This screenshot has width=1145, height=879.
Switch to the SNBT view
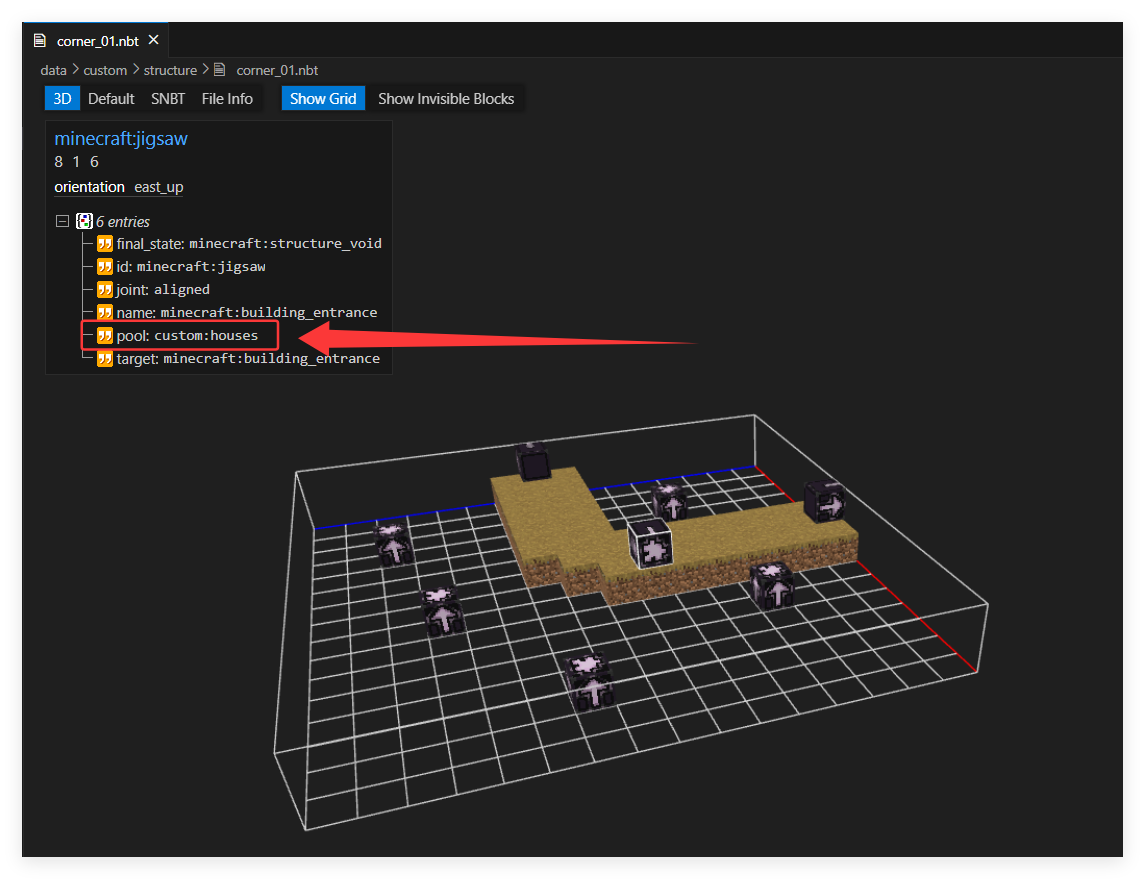click(168, 99)
